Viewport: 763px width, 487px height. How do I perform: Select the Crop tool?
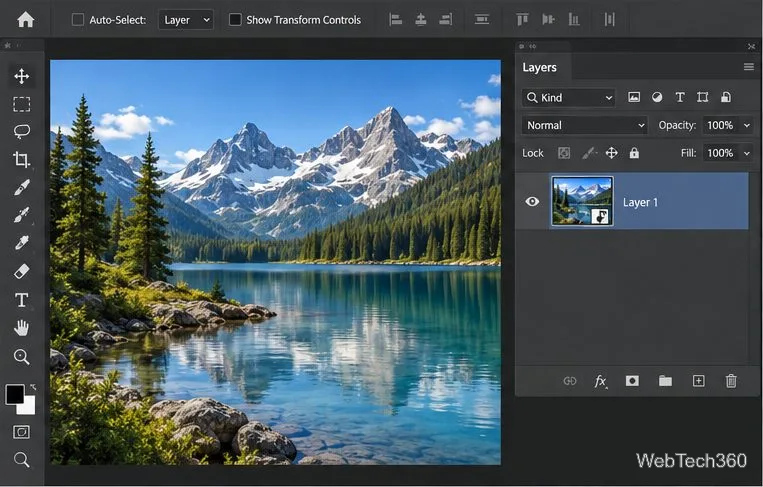click(x=21, y=159)
